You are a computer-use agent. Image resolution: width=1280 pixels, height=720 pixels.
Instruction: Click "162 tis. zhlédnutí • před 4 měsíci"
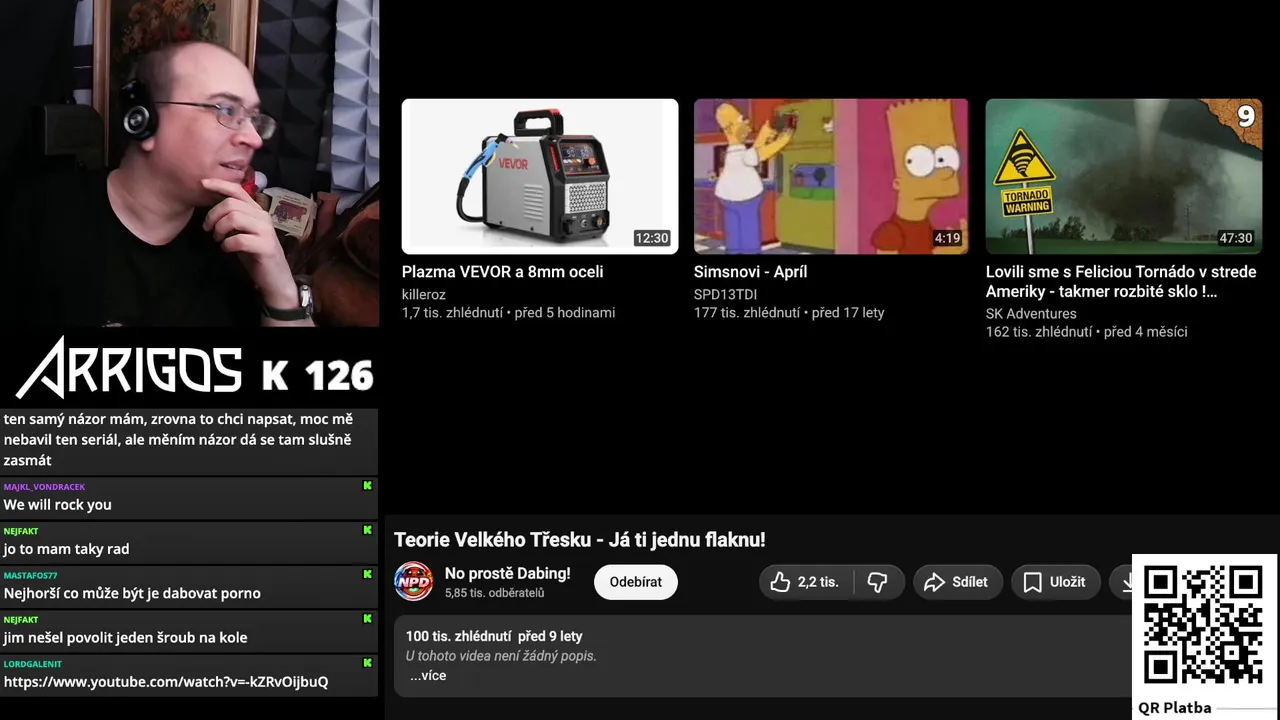[1086, 332]
